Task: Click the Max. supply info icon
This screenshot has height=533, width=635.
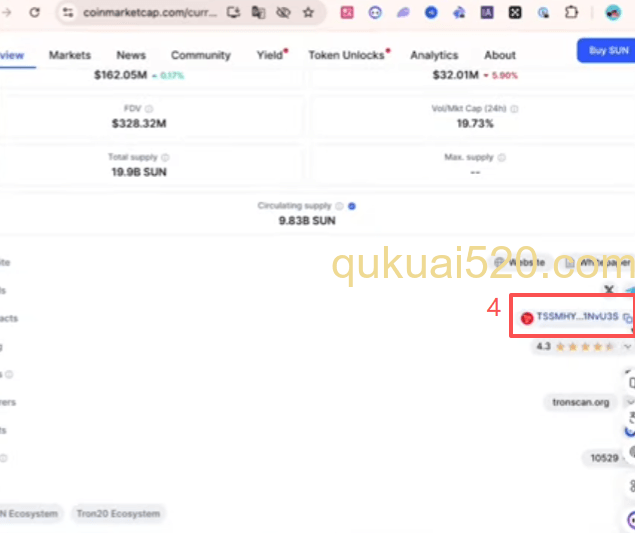Action: pos(501,157)
